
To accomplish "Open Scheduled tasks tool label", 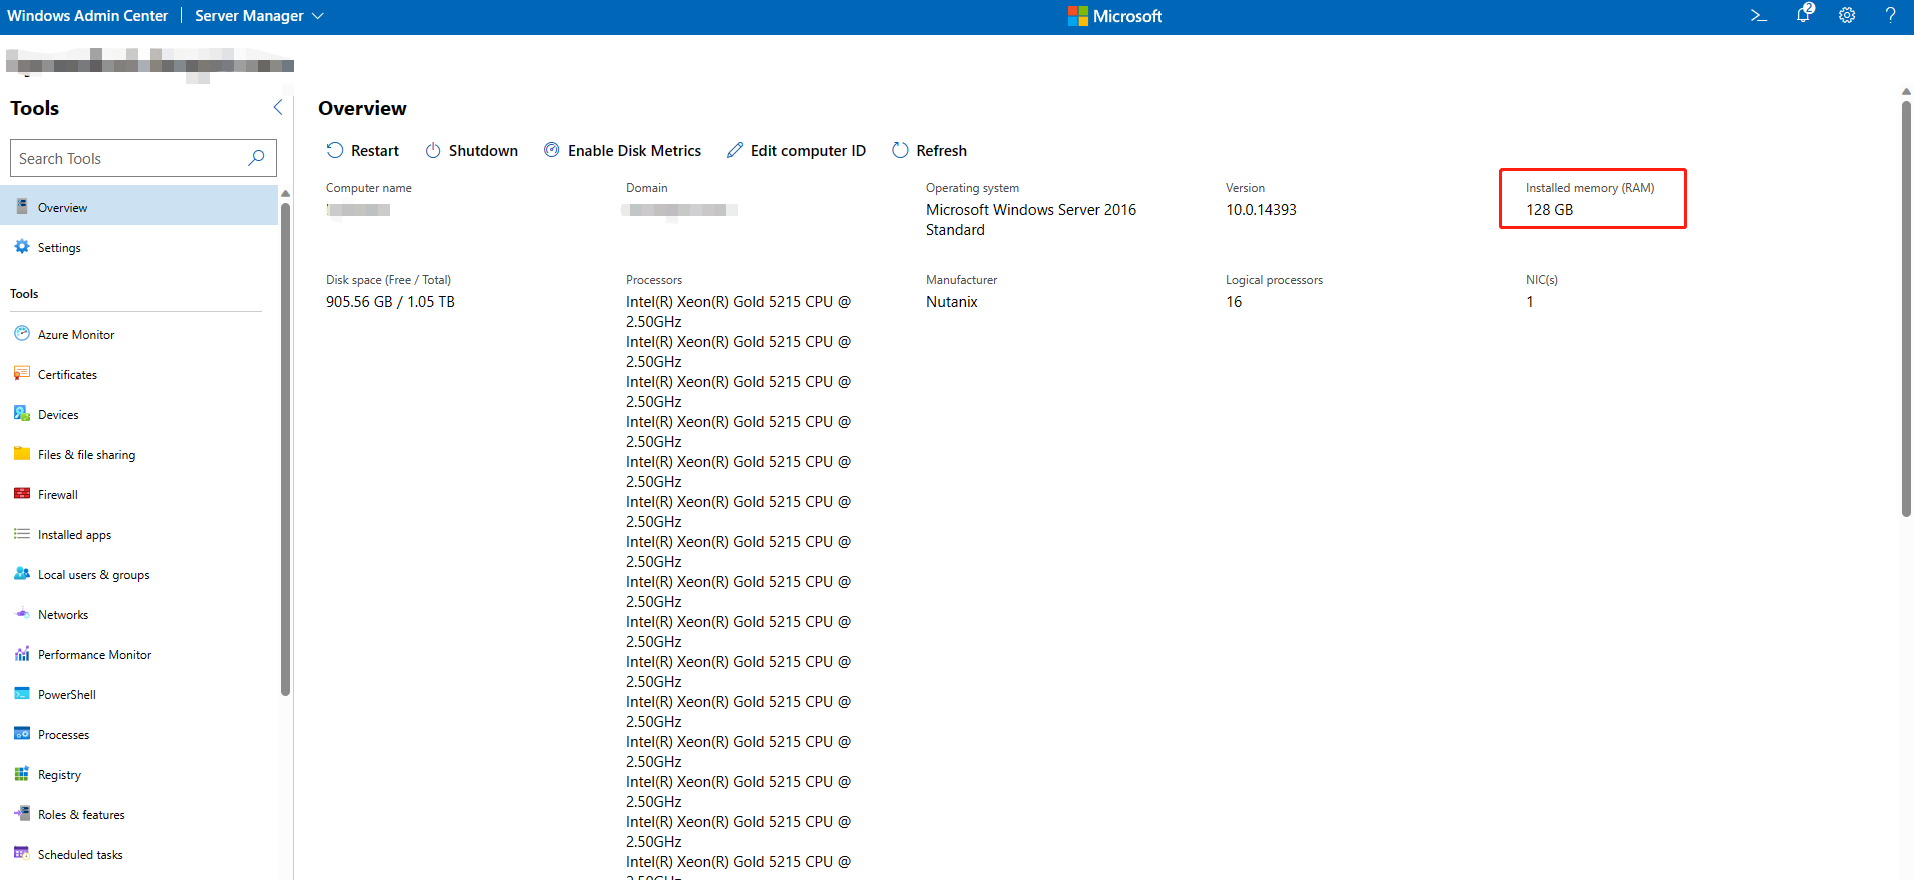I will tap(80, 855).
